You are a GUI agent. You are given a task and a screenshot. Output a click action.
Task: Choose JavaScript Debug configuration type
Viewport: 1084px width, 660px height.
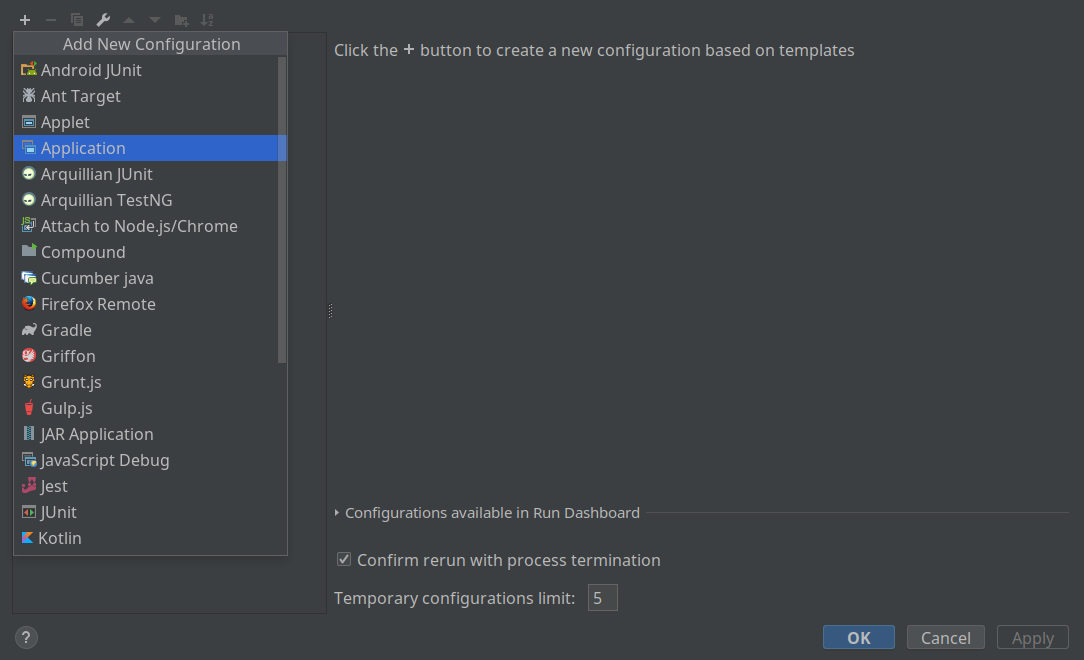[146, 460]
